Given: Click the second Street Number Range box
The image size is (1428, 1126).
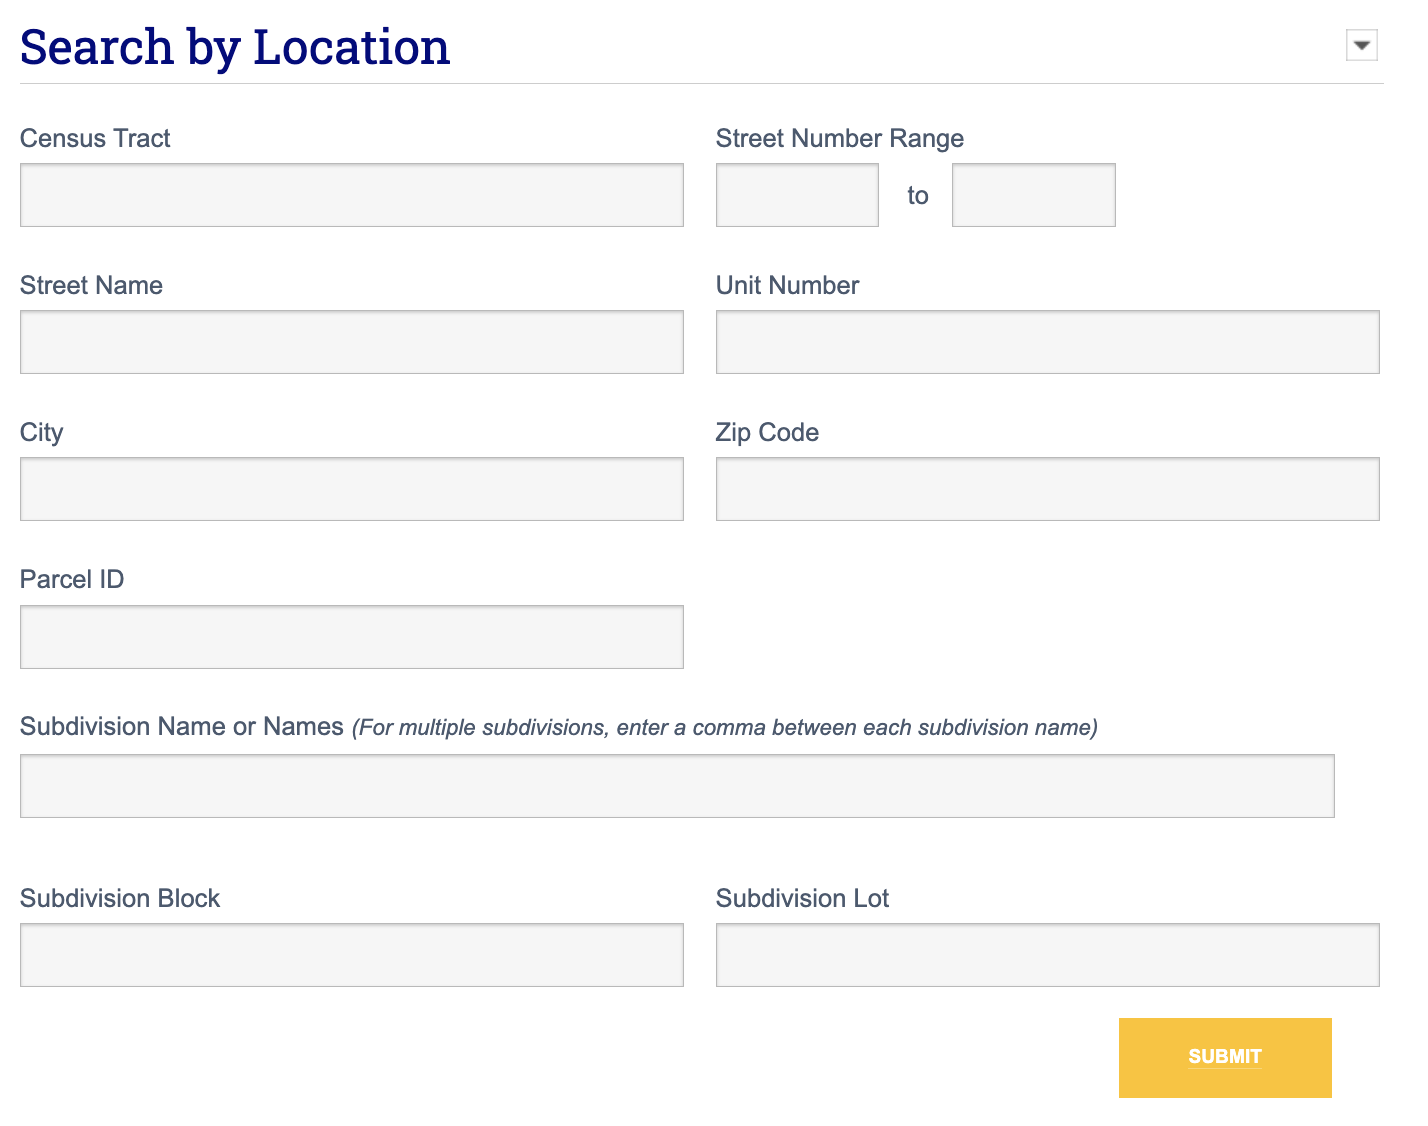Looking at the screenshot, I should [x=1033, y=194].
